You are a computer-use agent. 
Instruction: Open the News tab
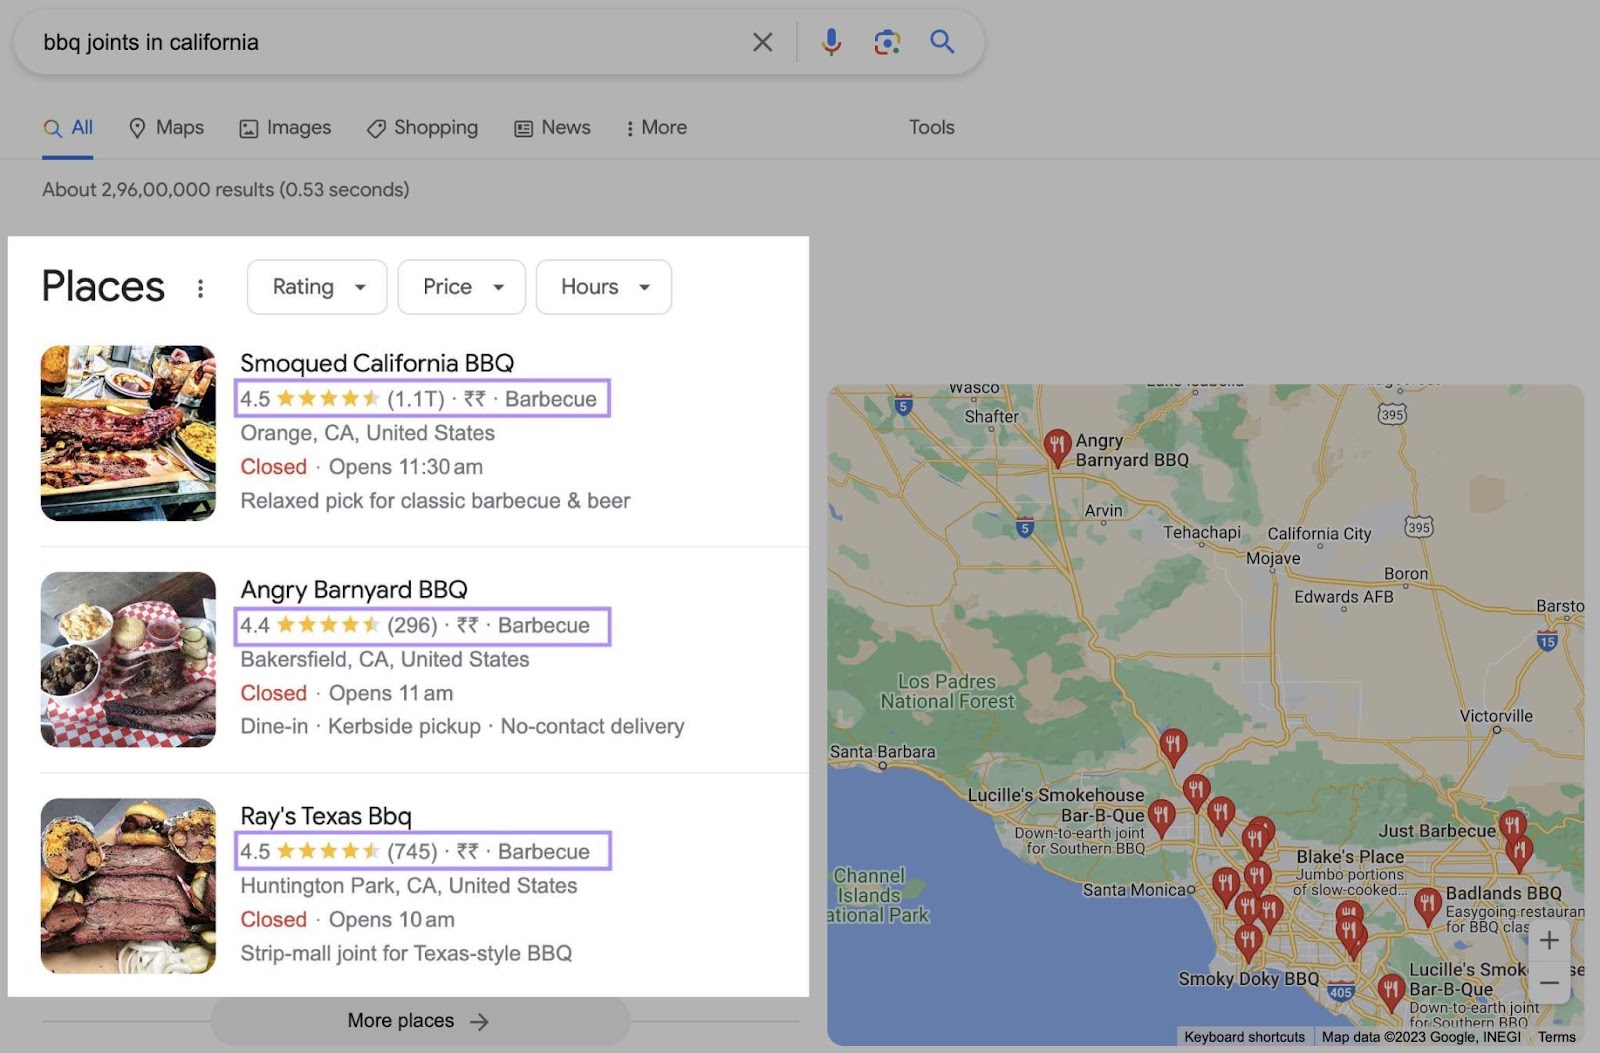point(552,128)
